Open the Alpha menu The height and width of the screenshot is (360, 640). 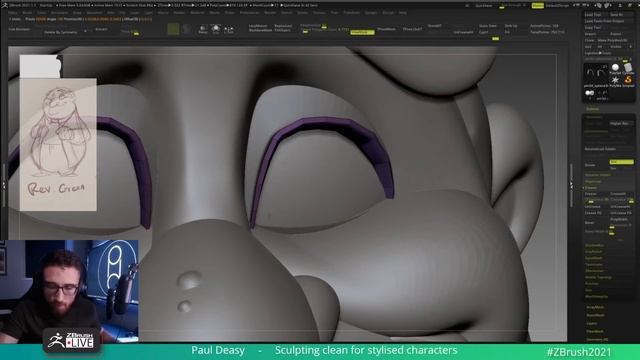(x=12, y=13)
